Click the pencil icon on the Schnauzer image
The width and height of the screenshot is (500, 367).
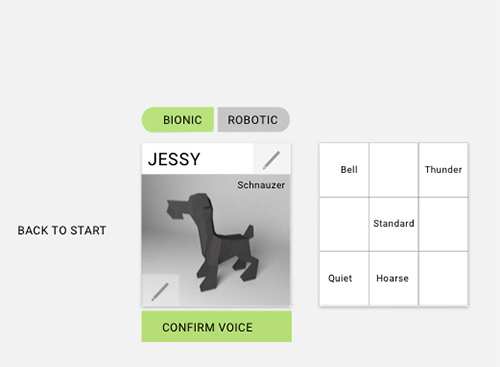(x=160, y=291)
